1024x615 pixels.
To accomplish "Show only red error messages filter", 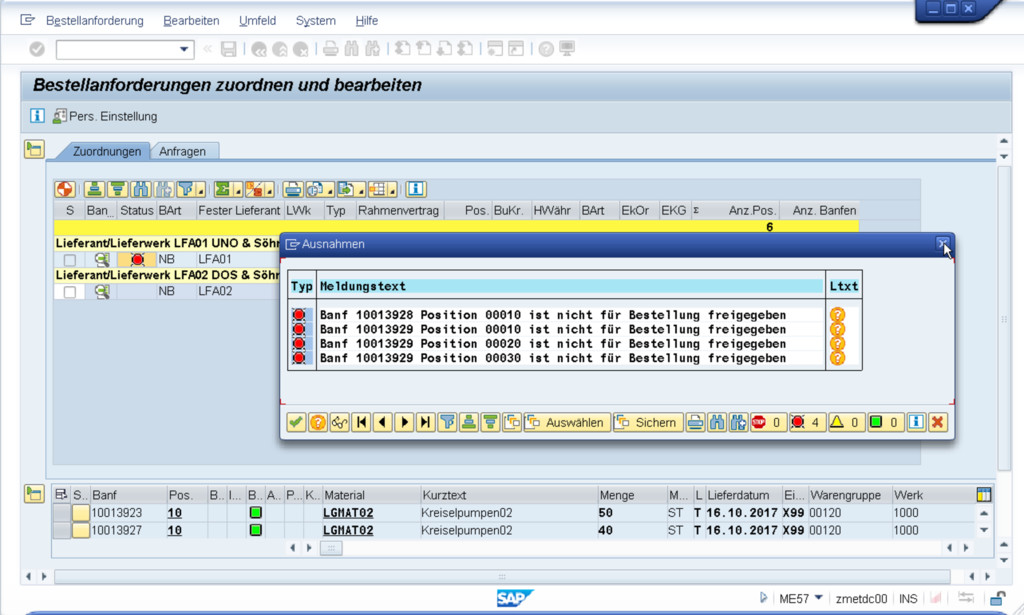I will coord(805,423).
